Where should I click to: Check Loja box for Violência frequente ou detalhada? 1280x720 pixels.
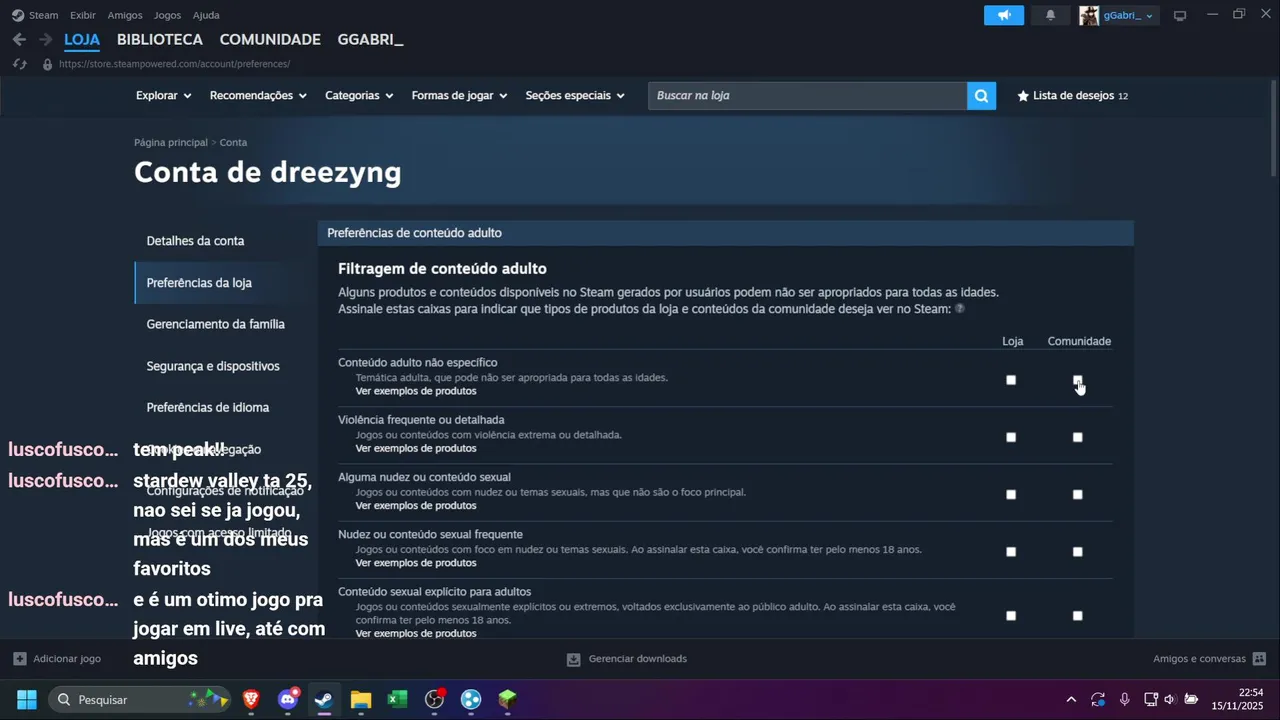coord(1011,437)
